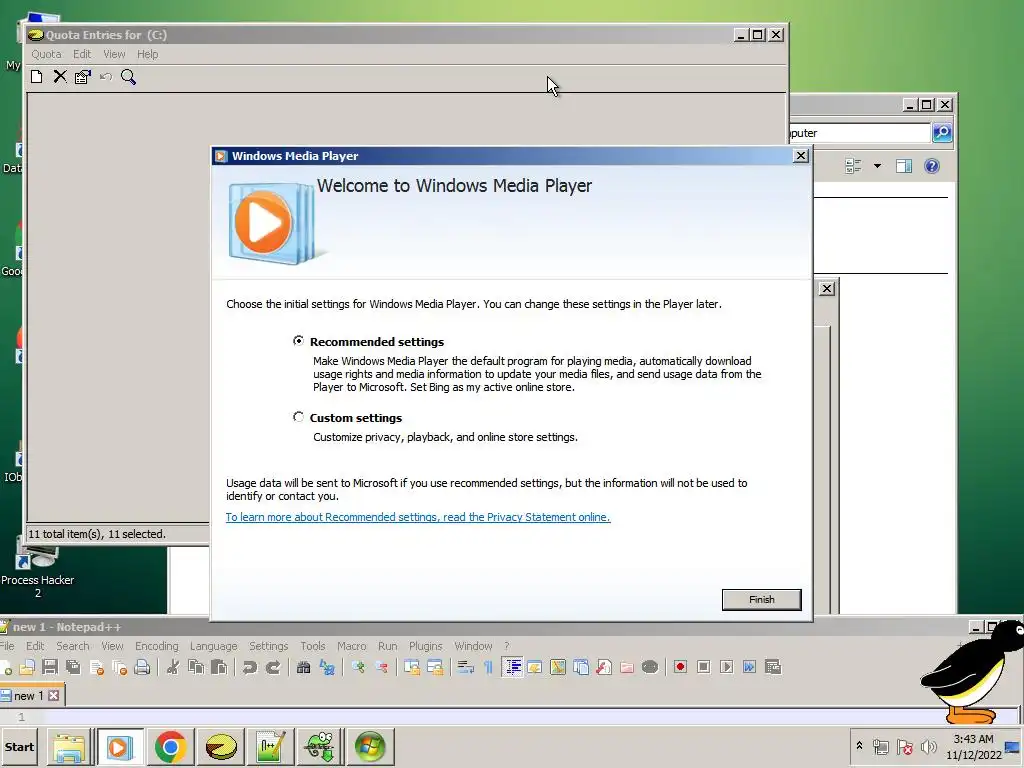Image resolution: width=1024 pixels, height=768 pixels.
Task: Open file explorer folder taskbar icon
Action: (x=69, y=746)
